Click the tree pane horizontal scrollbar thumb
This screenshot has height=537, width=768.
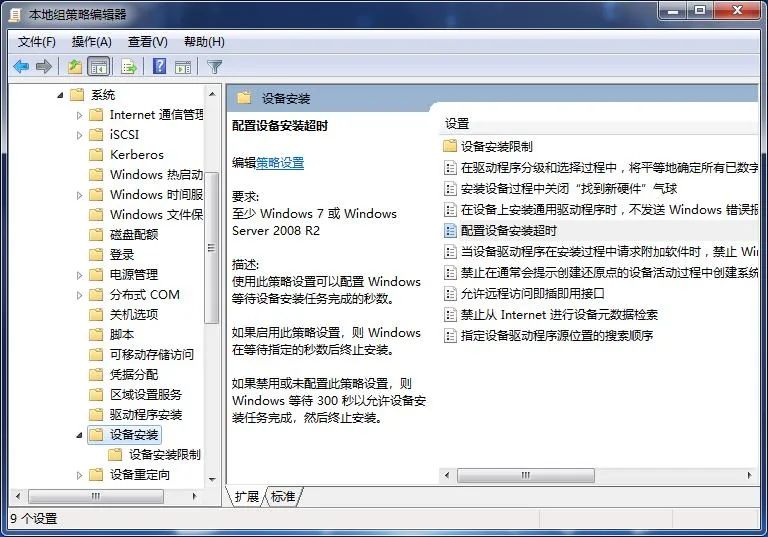click(x=96, y=496)
